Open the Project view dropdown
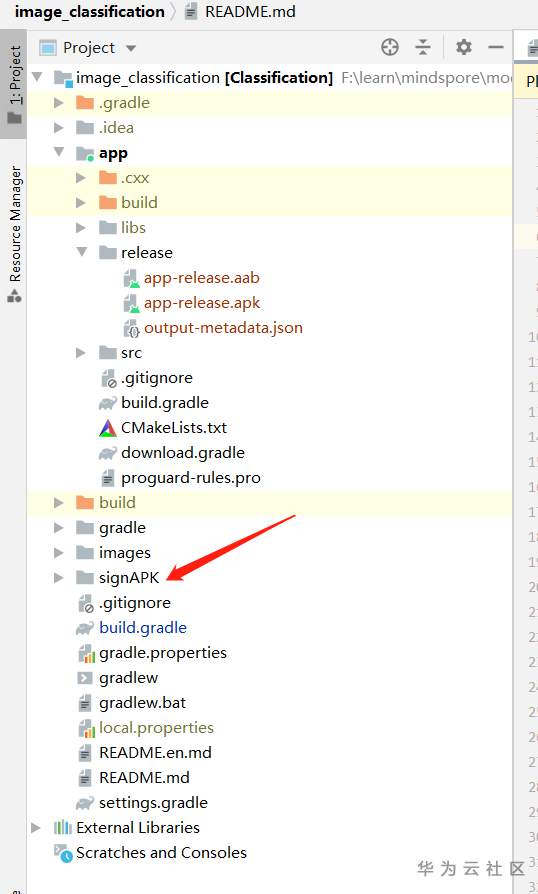 click(x=131, y=48)
